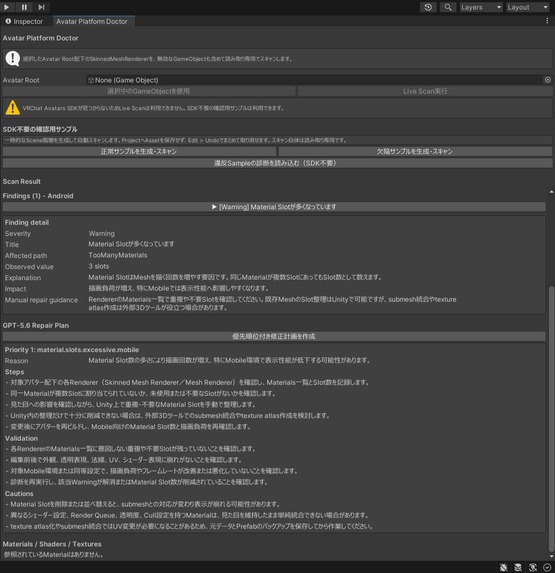Viewport: 555px width, 573px height.
Task: Click the auto-generate lighting status icon
Action: [x=533, y=567]
